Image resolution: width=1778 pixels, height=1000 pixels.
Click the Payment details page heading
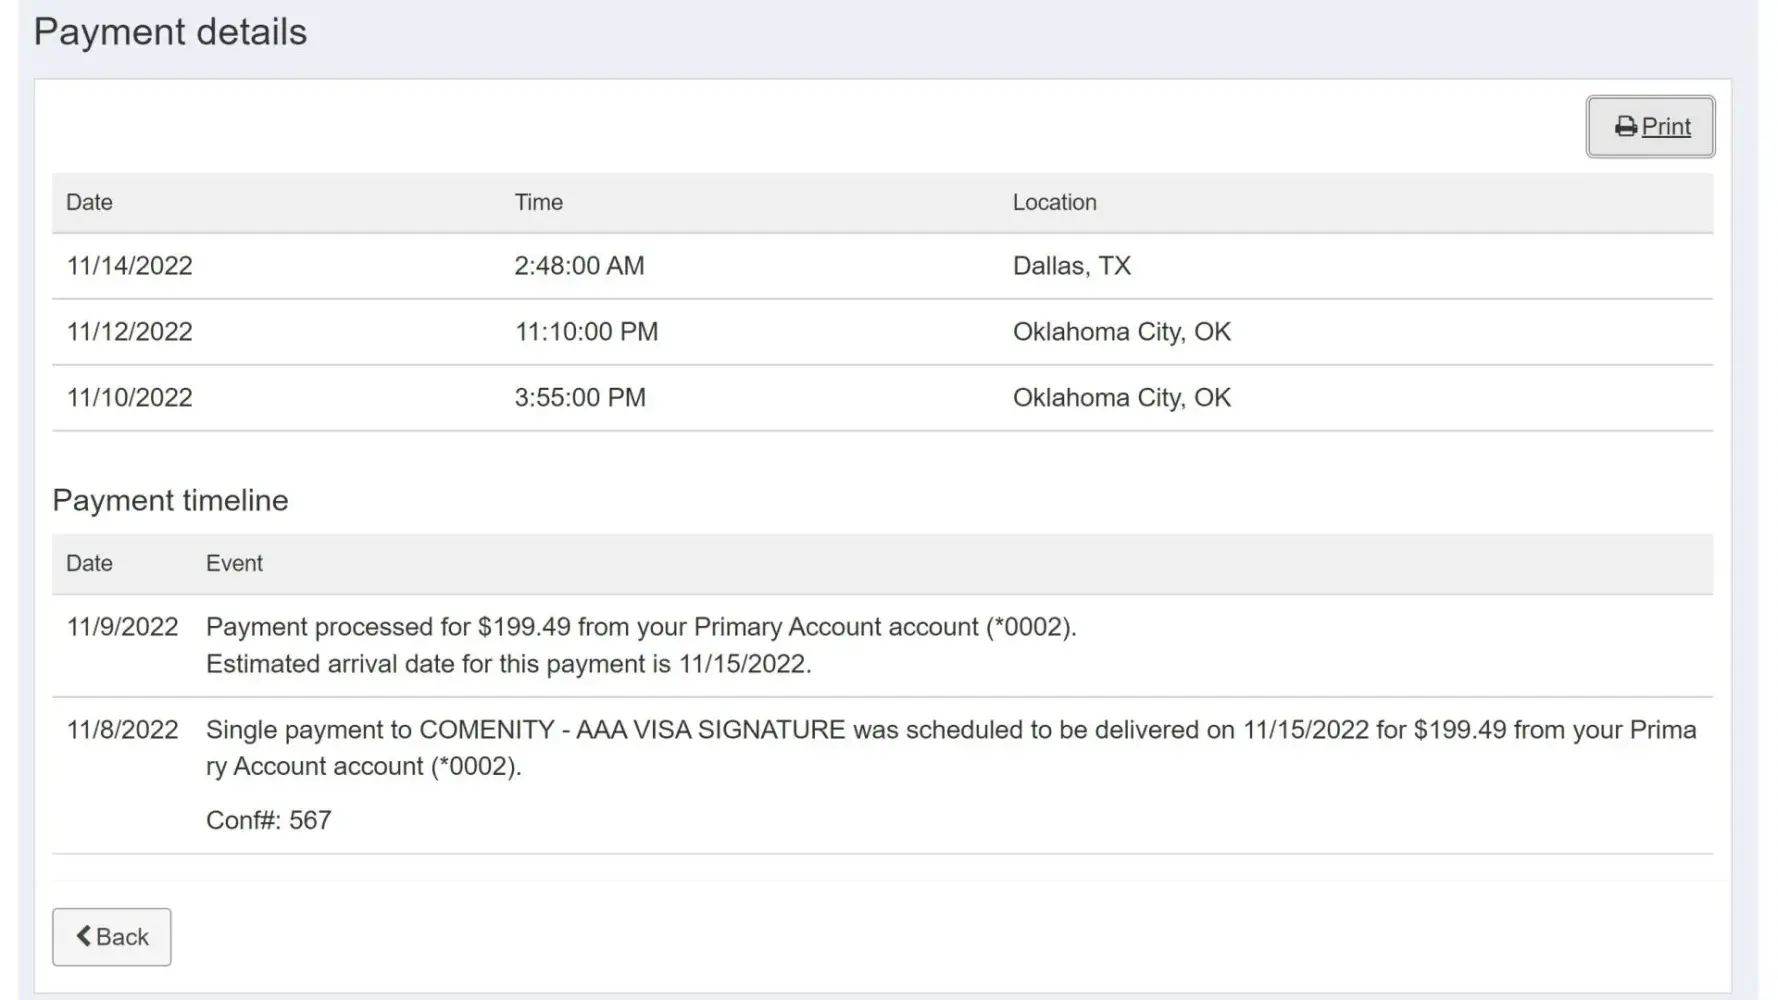(170, 32)
